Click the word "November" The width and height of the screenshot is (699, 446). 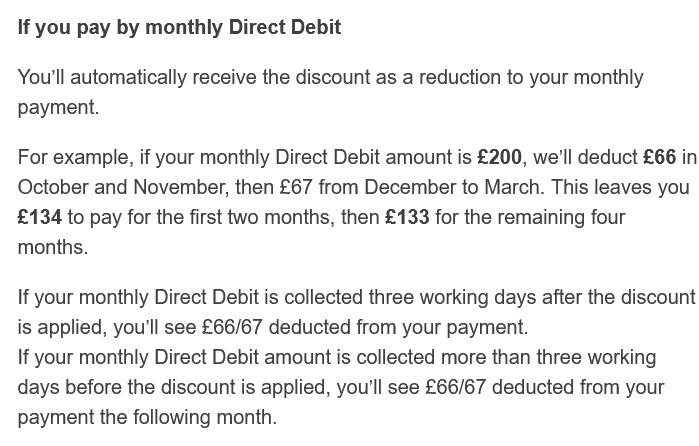[x=182, y=187]
